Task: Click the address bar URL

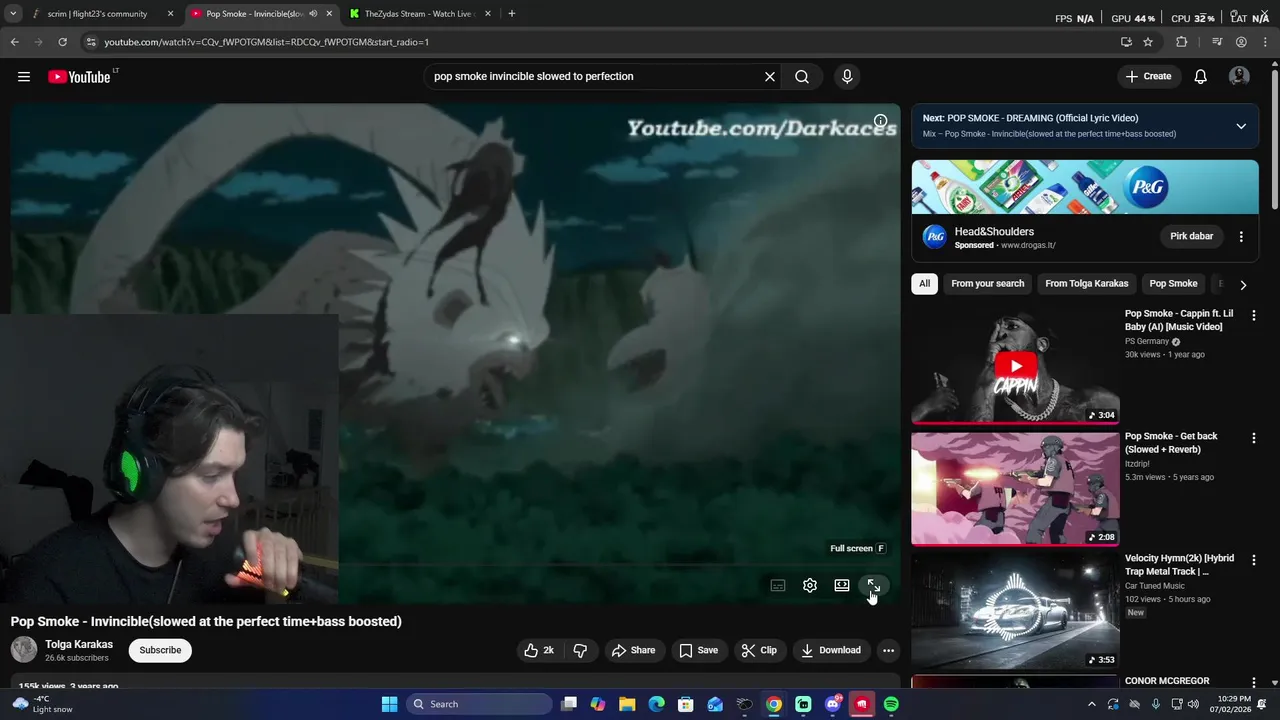Action: tap(266, 42)
